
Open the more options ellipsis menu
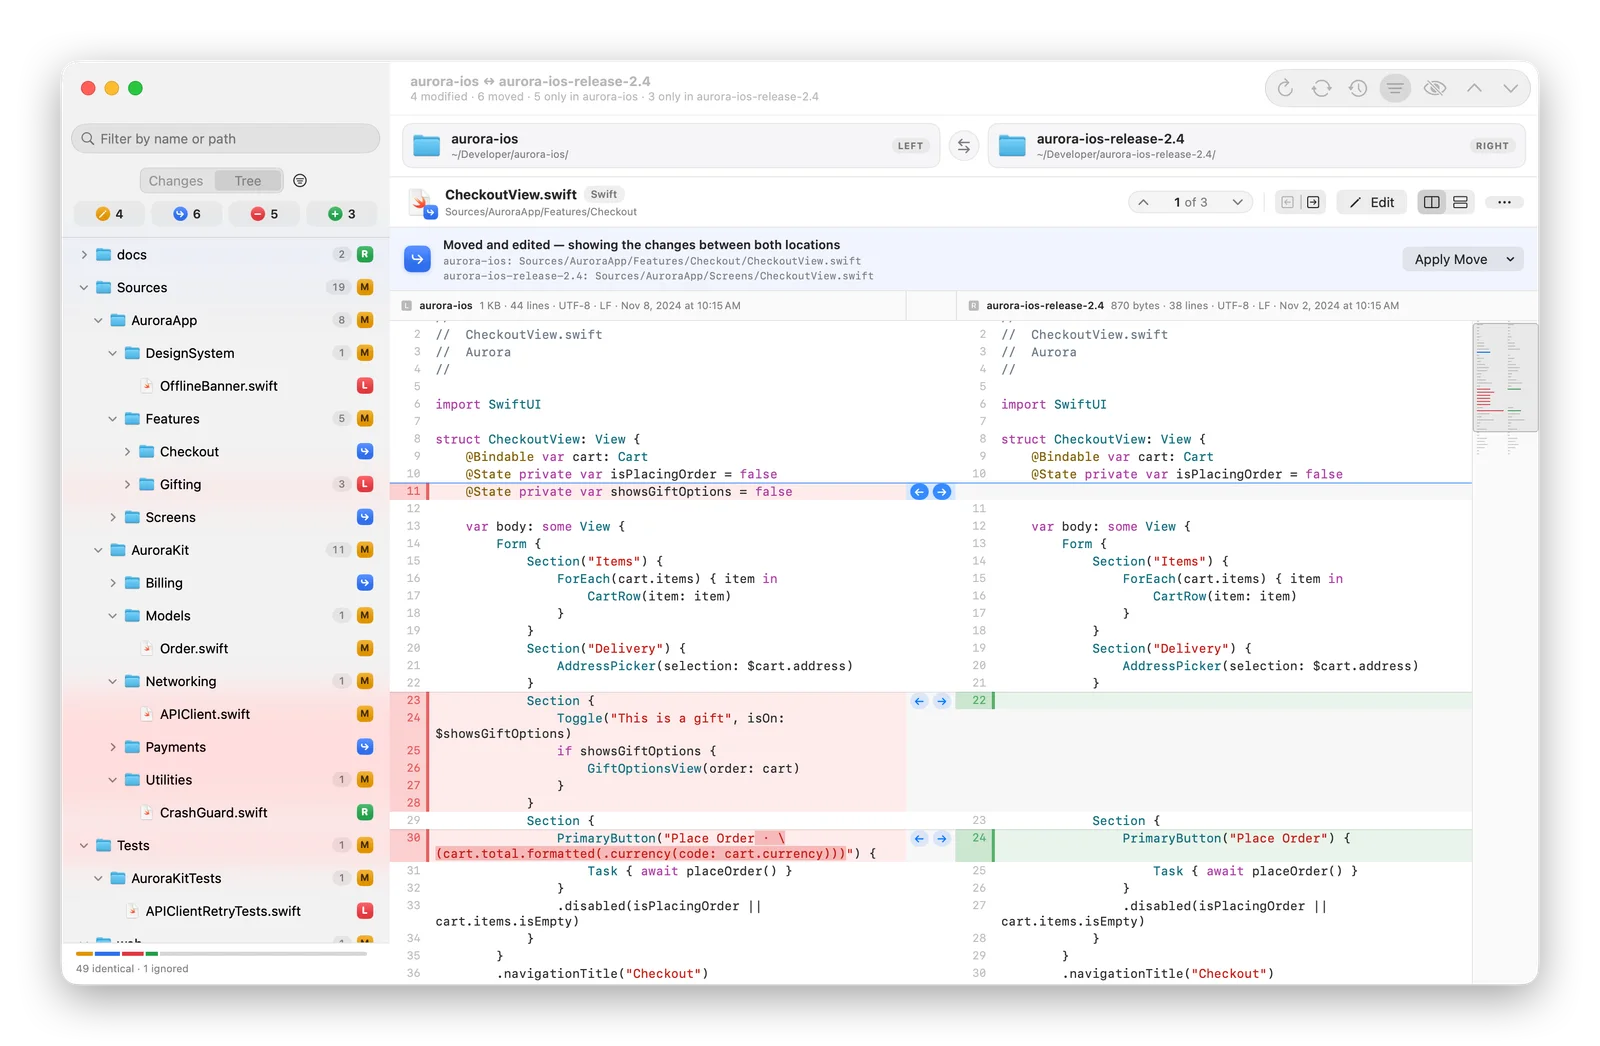click(x=1504, y=202)
